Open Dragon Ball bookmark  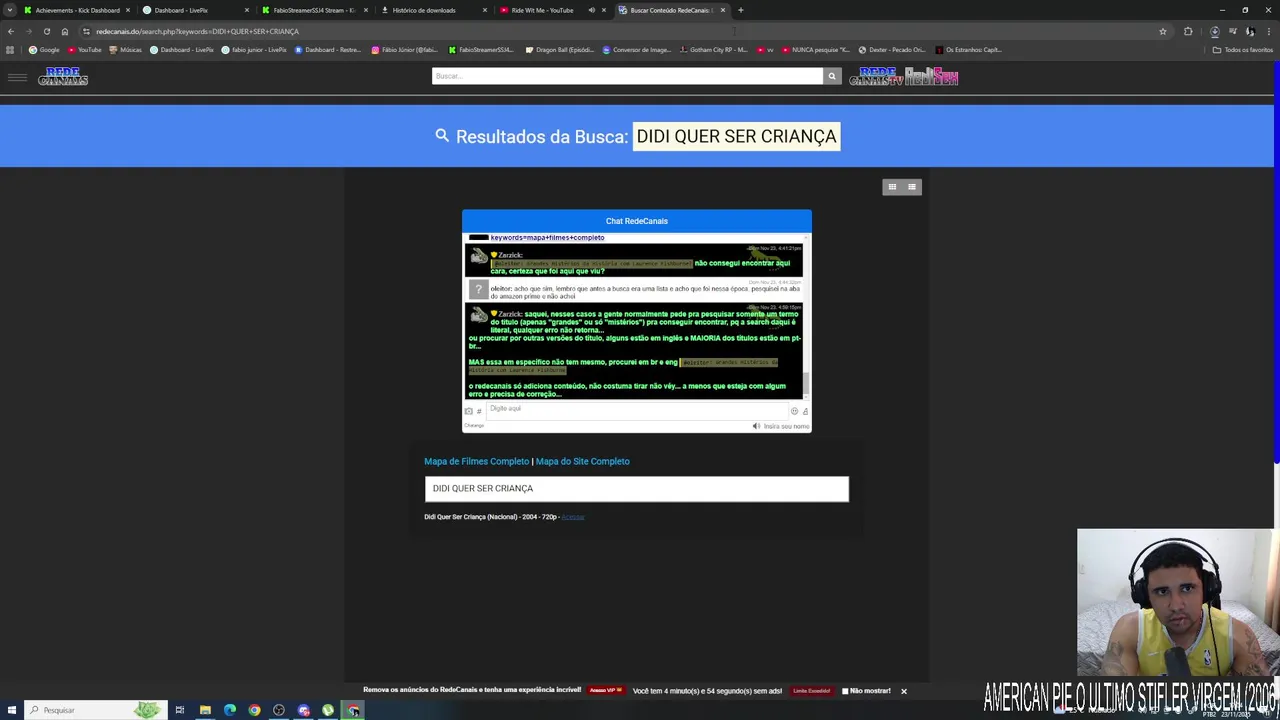pos(559,50)
